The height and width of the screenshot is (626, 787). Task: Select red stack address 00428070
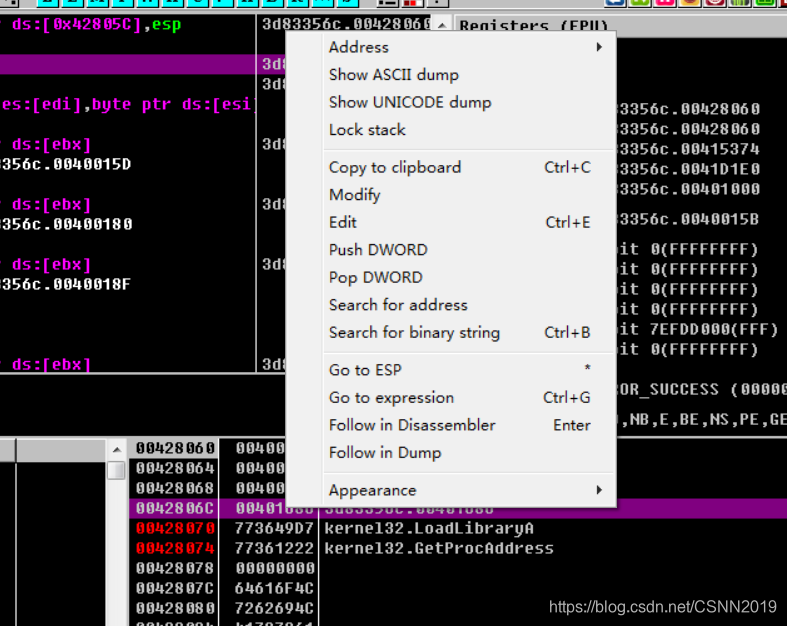pos(175,528)
